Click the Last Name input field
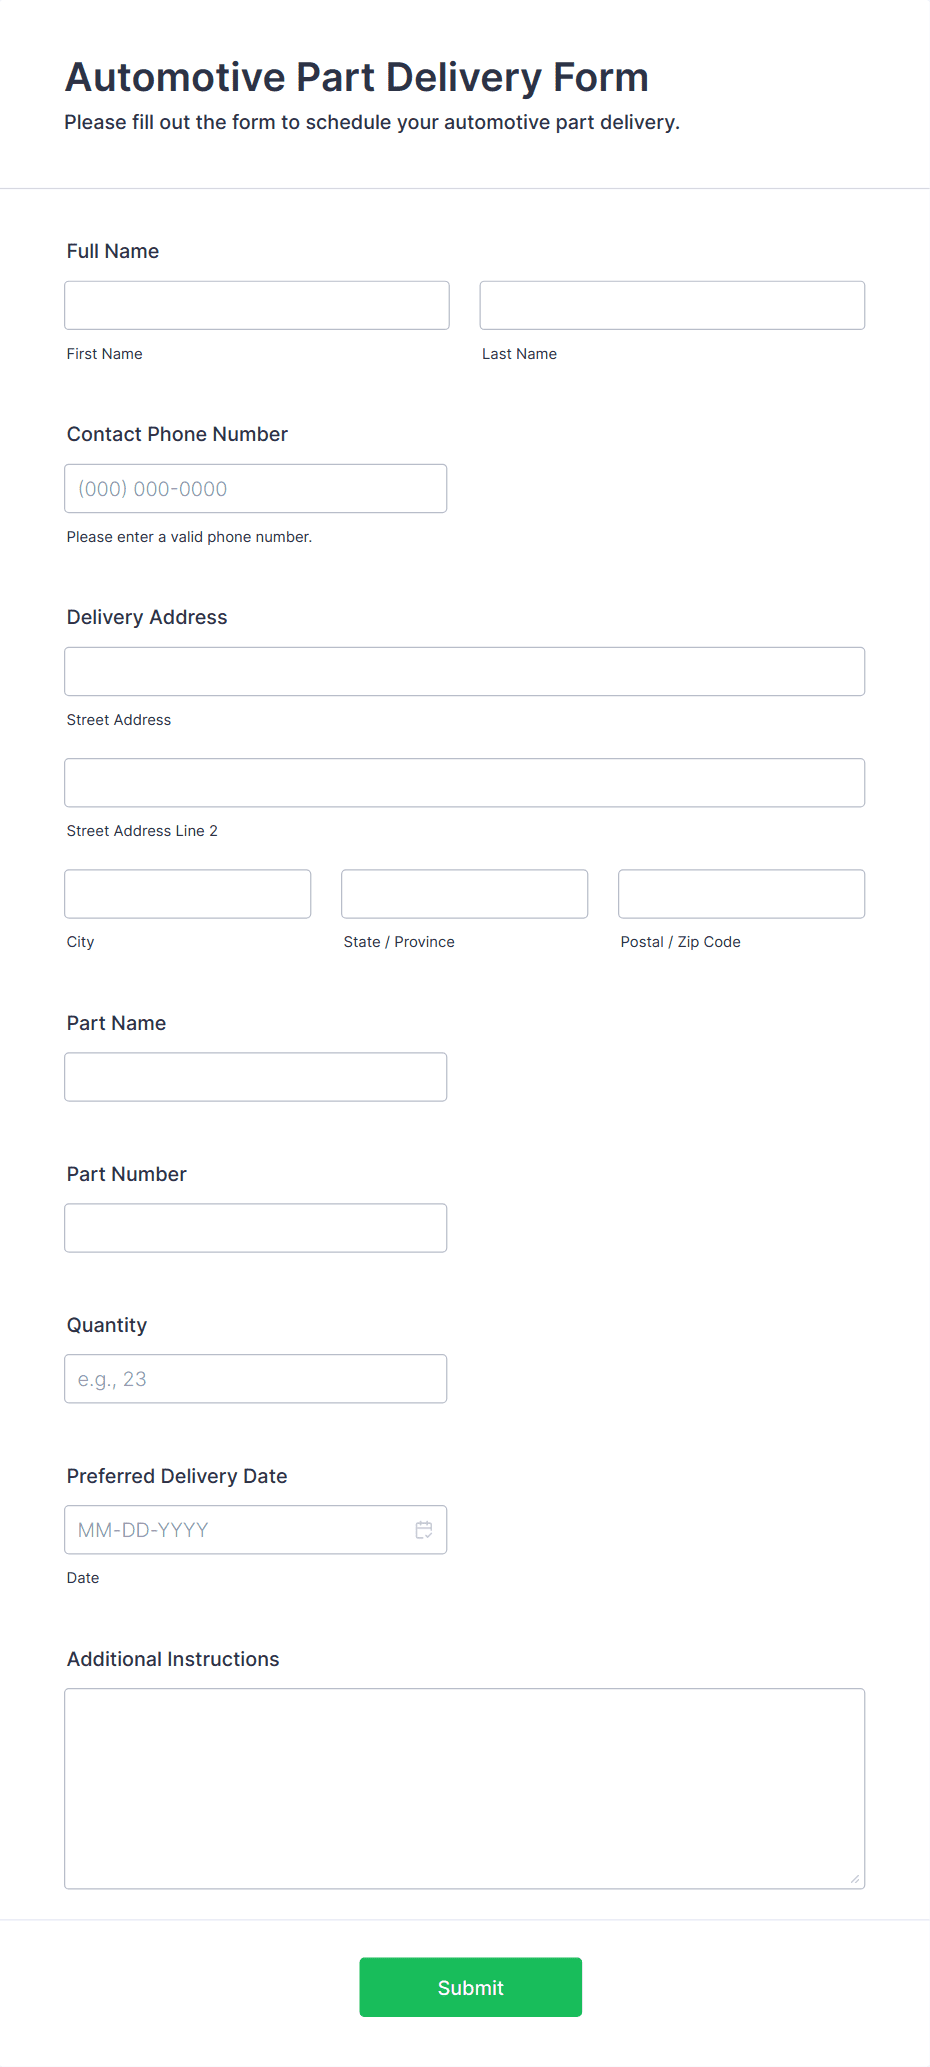The height and width of the screenshot is (2067, 930). (671, 305)
